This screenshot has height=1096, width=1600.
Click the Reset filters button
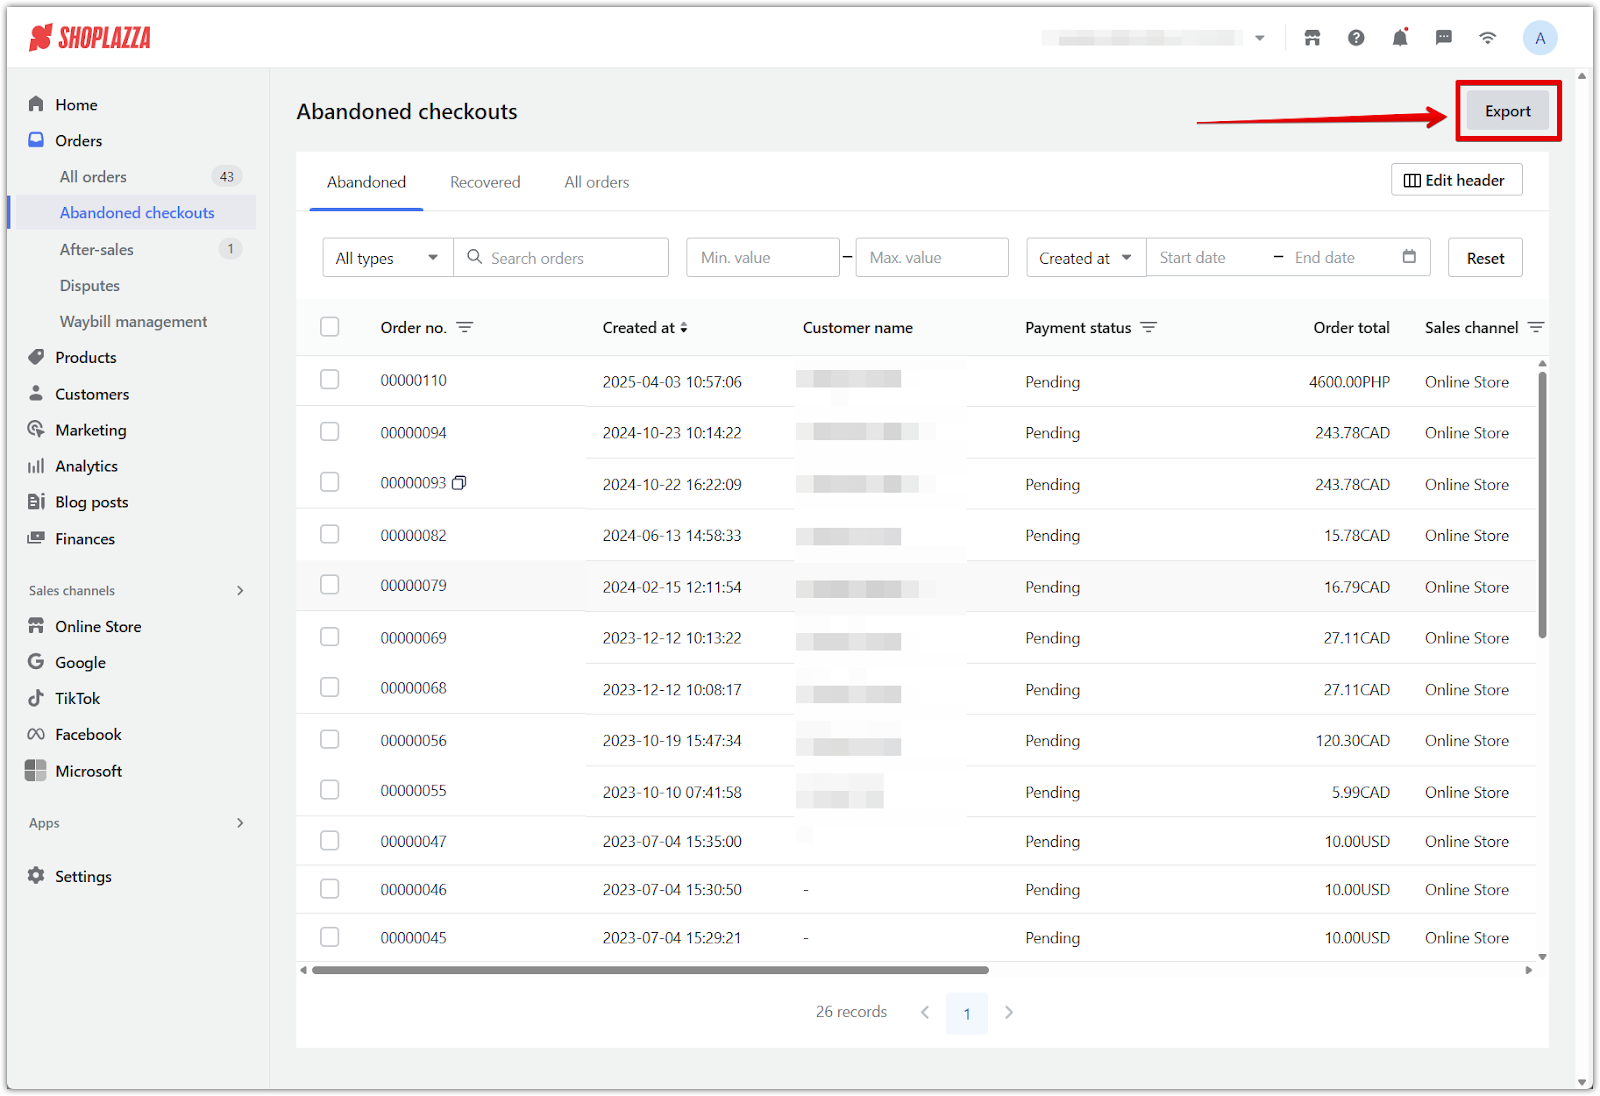[1485, 257]
